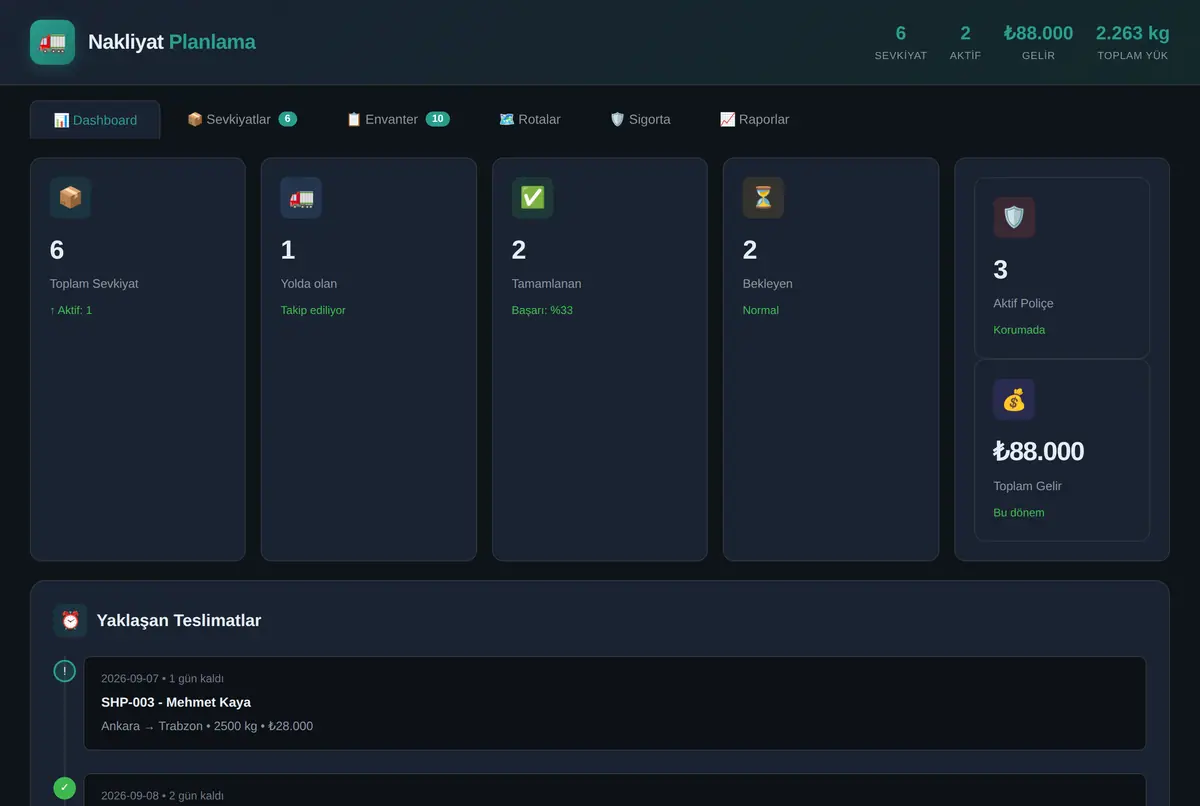
Task: Click the hourglass icon on Bekleyen card
Action: pyautogui.click(x=763, y=198)
